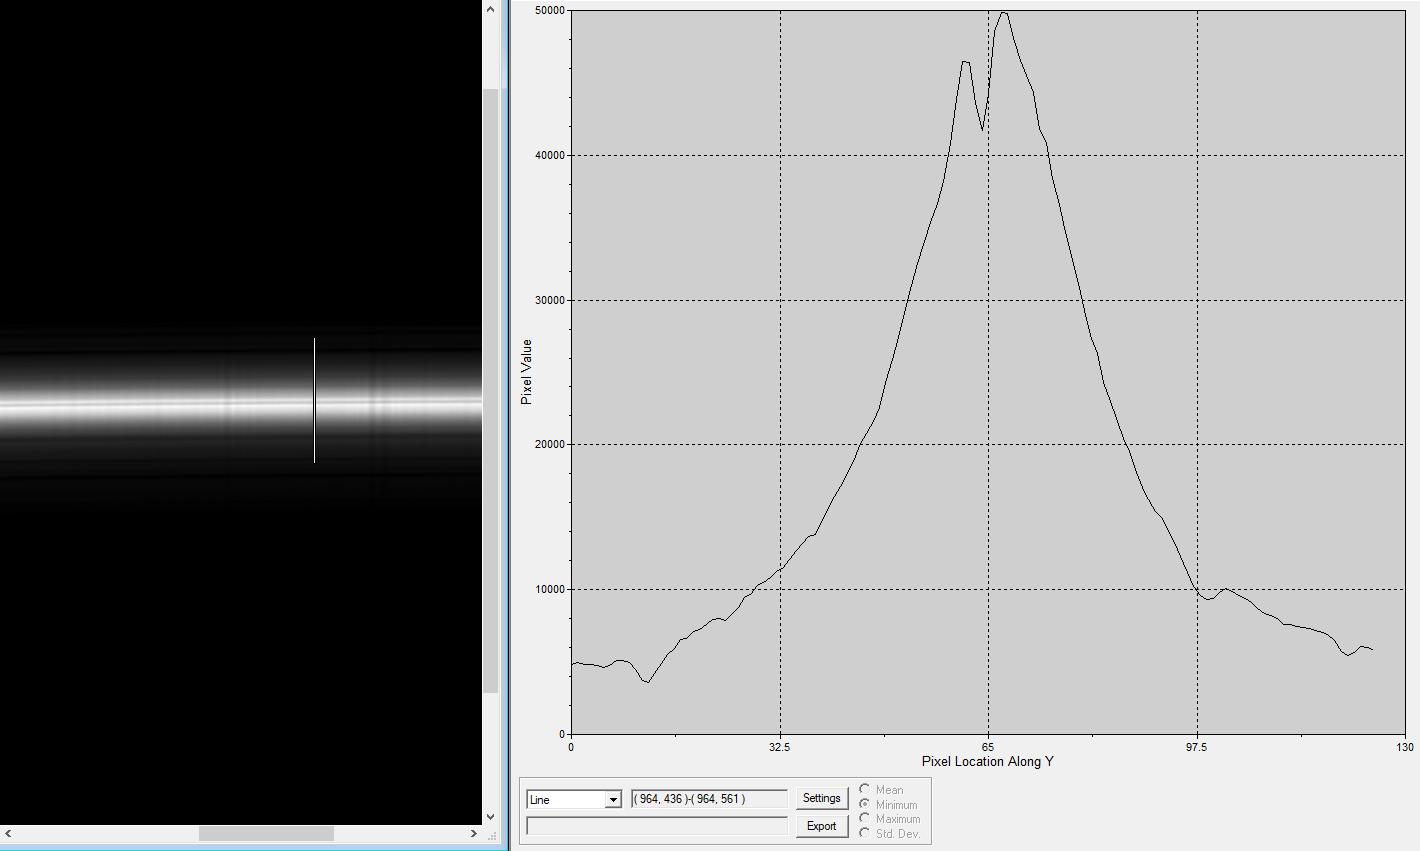Image resolution: width=1420 pixels, height=851 pixels.
Task: Click the 50000 y-axis tick label
Action: click(x=550, y=10)
